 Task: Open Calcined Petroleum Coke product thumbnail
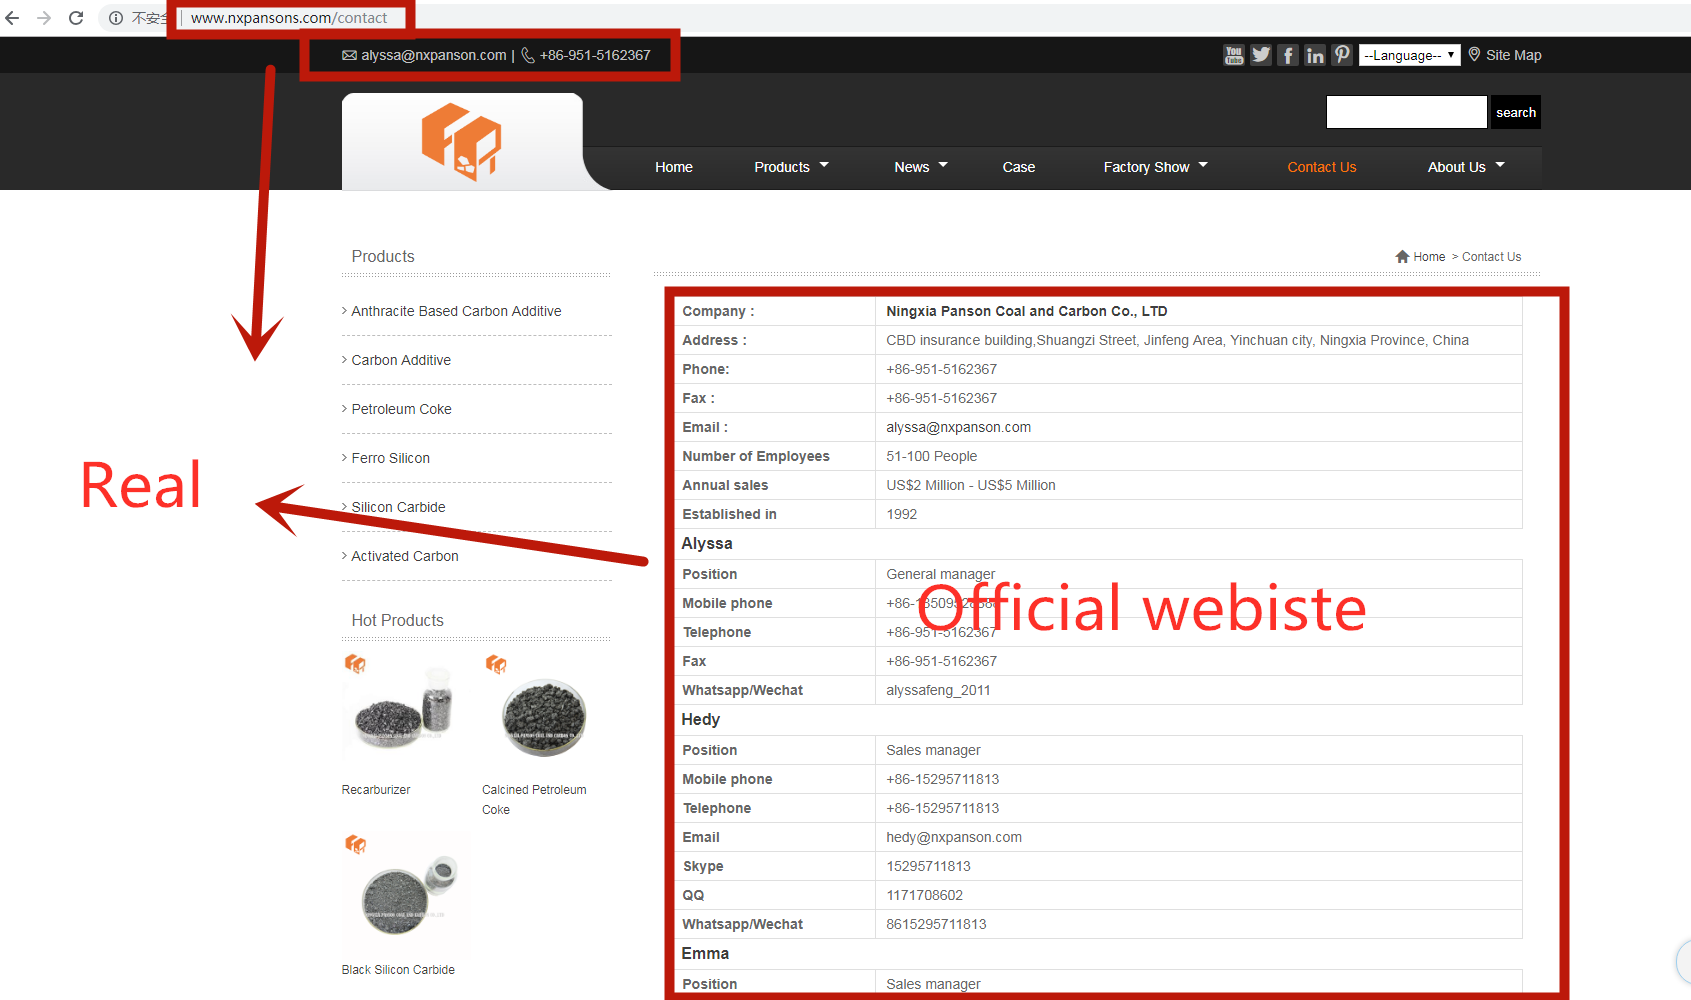pyautogui.click(x=542, y=710)
